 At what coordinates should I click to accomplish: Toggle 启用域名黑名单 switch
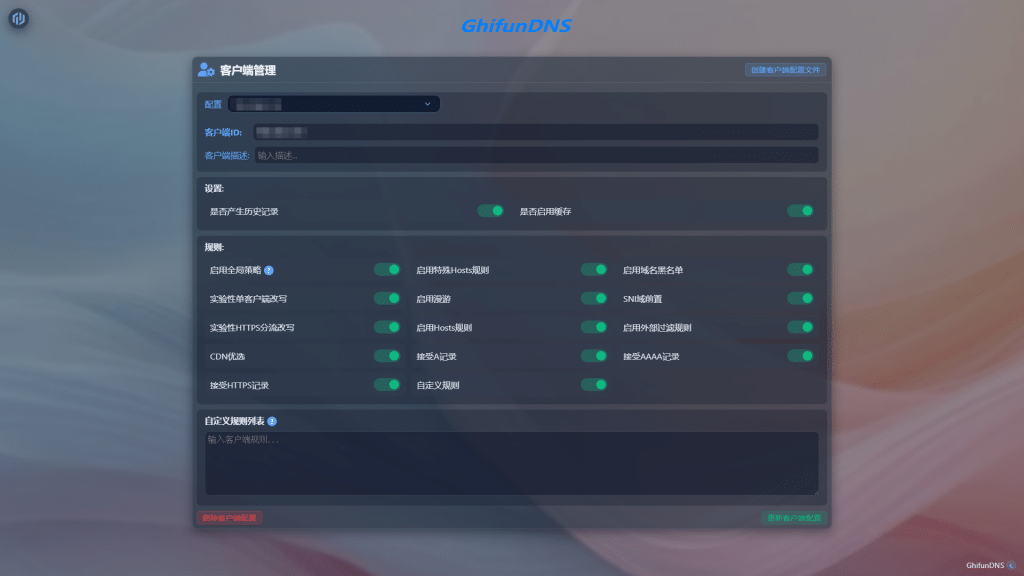800,270
